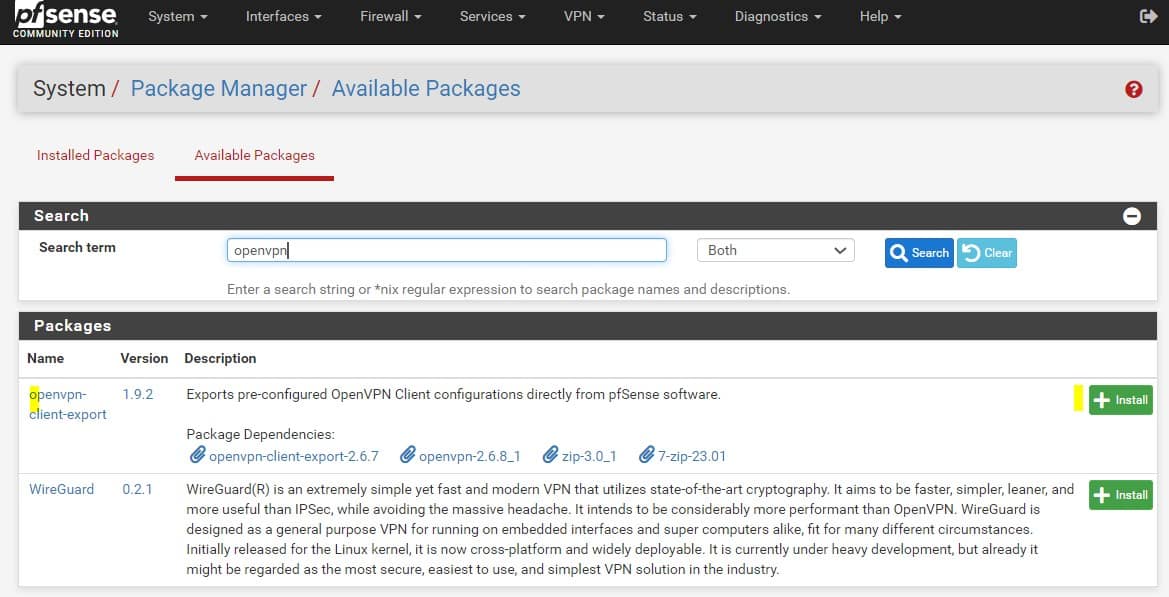Image resolution: width=1169 pixels, height=597 pixels.
Task: Click the 'Enter a search string' hint text
Action: coord(508,289)
